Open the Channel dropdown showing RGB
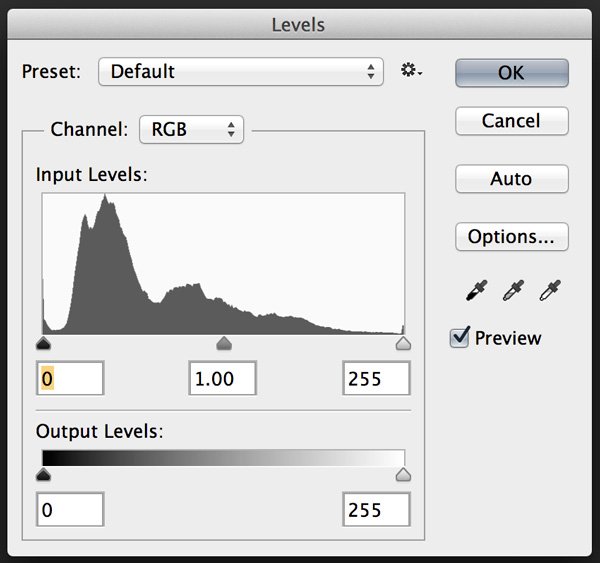Image resolution: width=600 pixels, height=563 pixels. pos(191,129)
